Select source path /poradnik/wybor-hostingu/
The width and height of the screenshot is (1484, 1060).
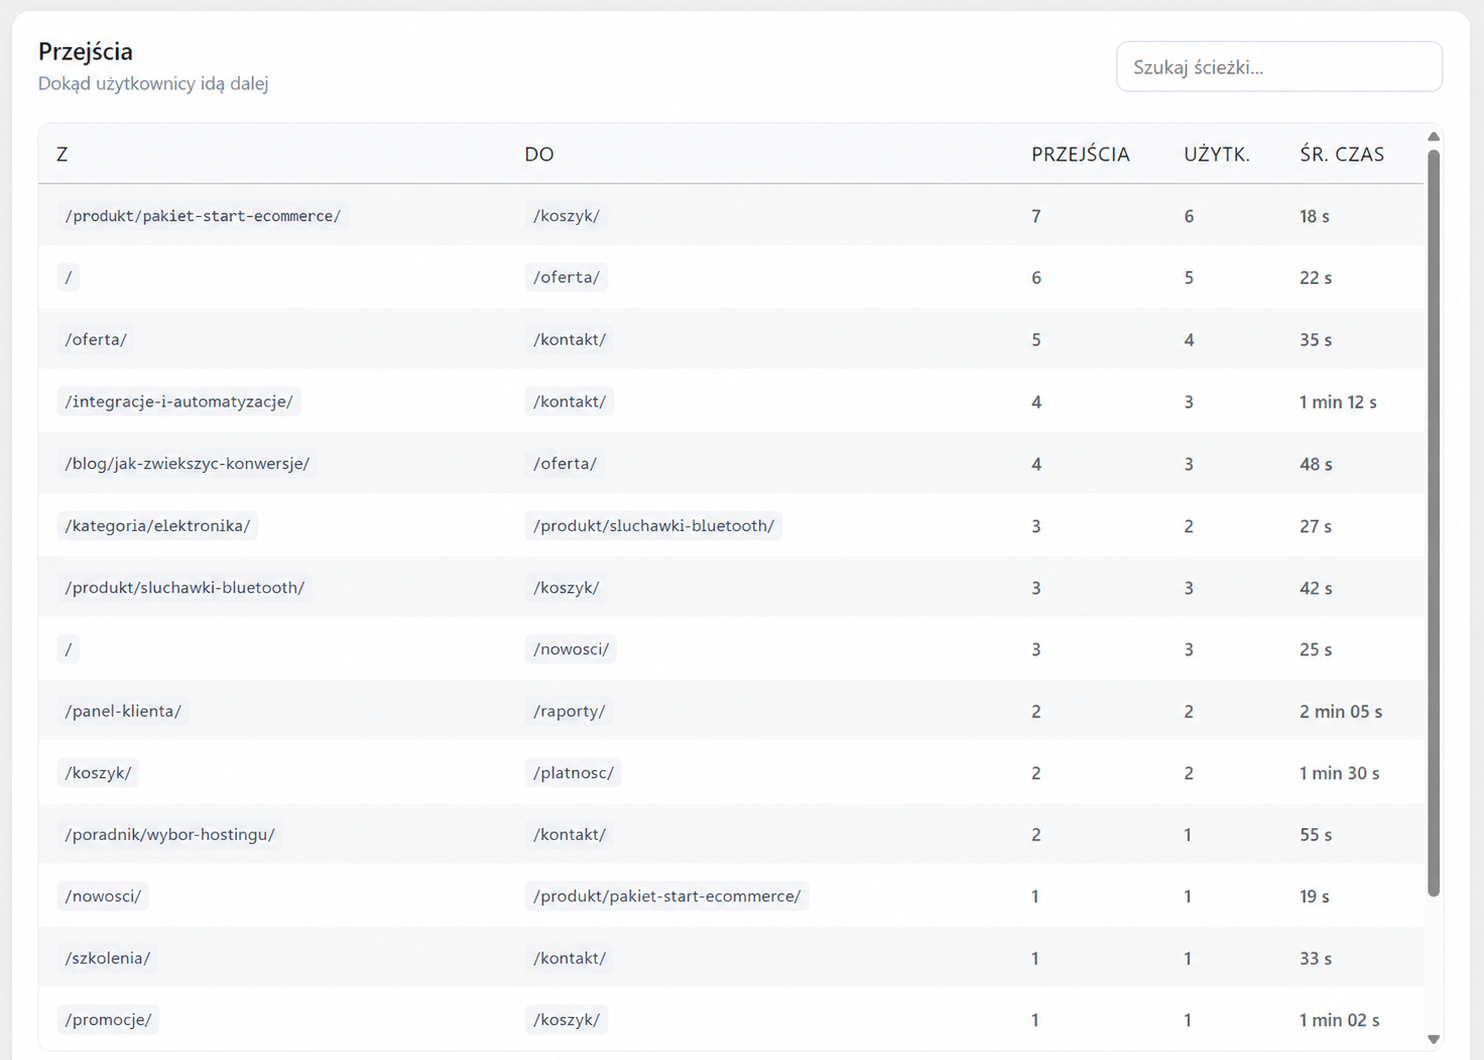(x=170, y=835)
